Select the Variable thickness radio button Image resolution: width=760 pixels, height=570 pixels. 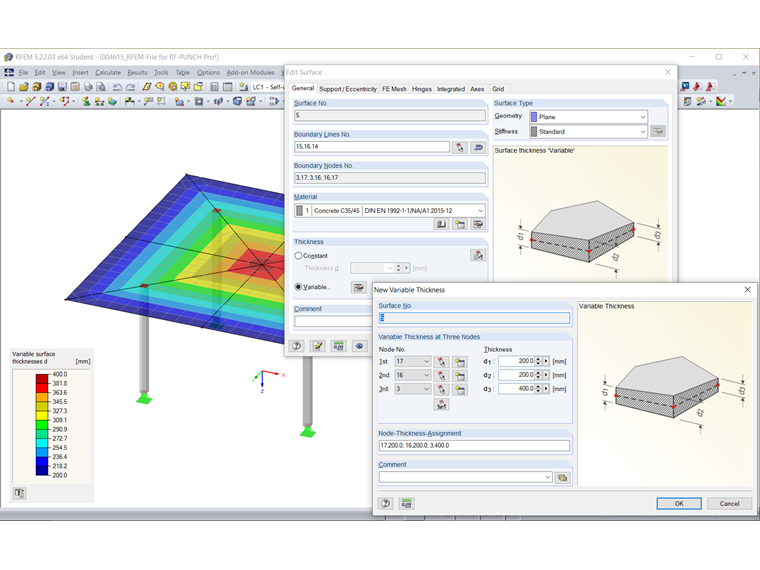[298, 287]
